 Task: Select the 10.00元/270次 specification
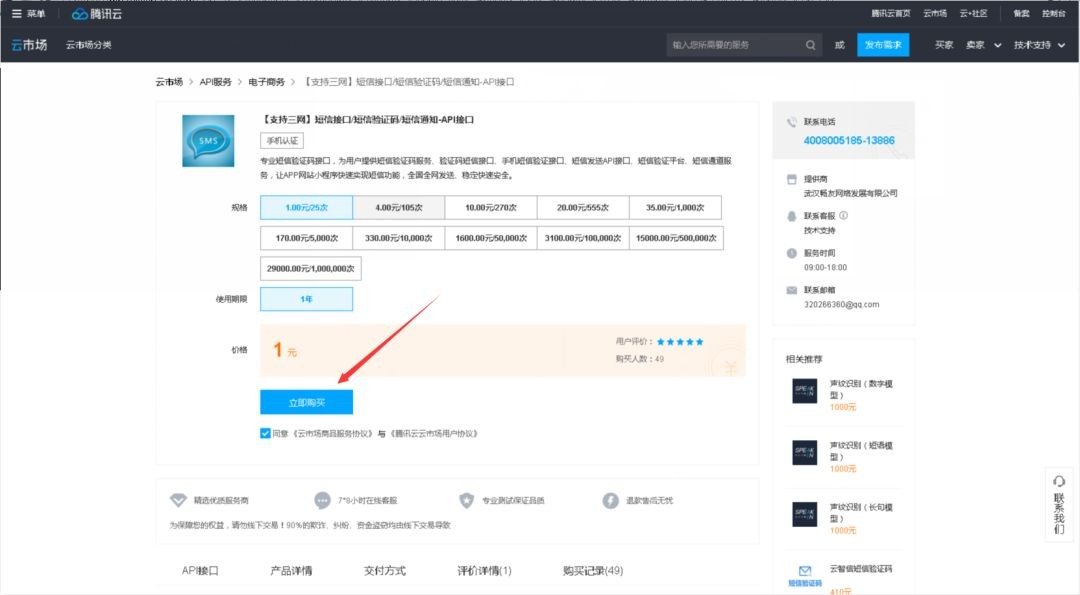click(x=491, y=207)
